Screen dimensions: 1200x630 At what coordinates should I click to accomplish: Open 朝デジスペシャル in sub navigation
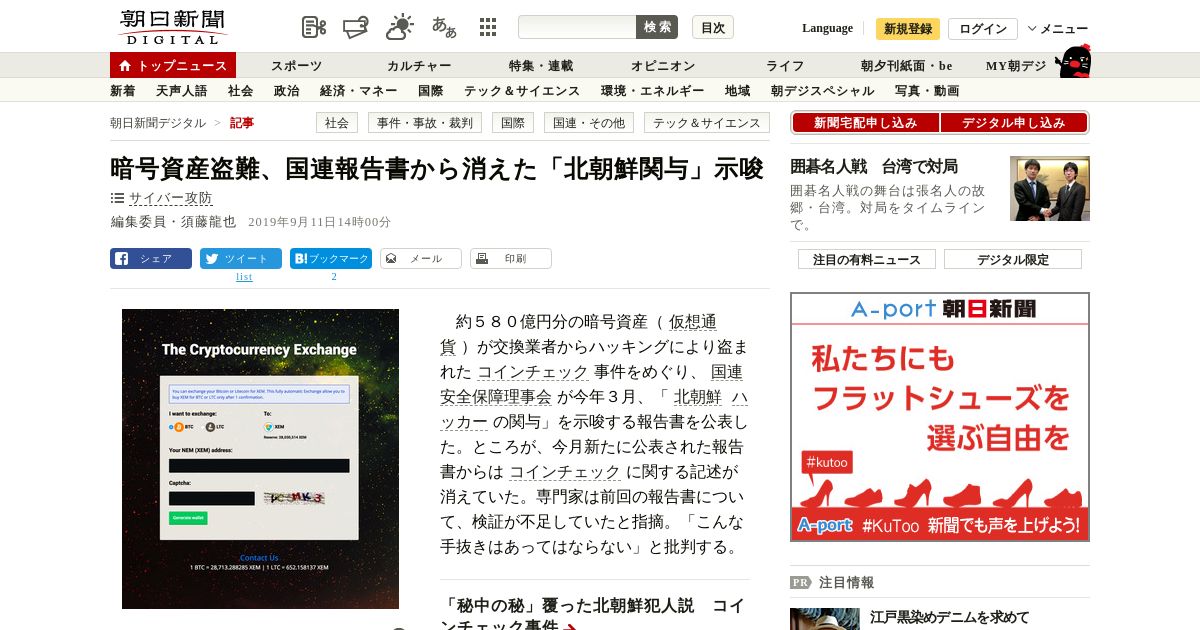822,90
